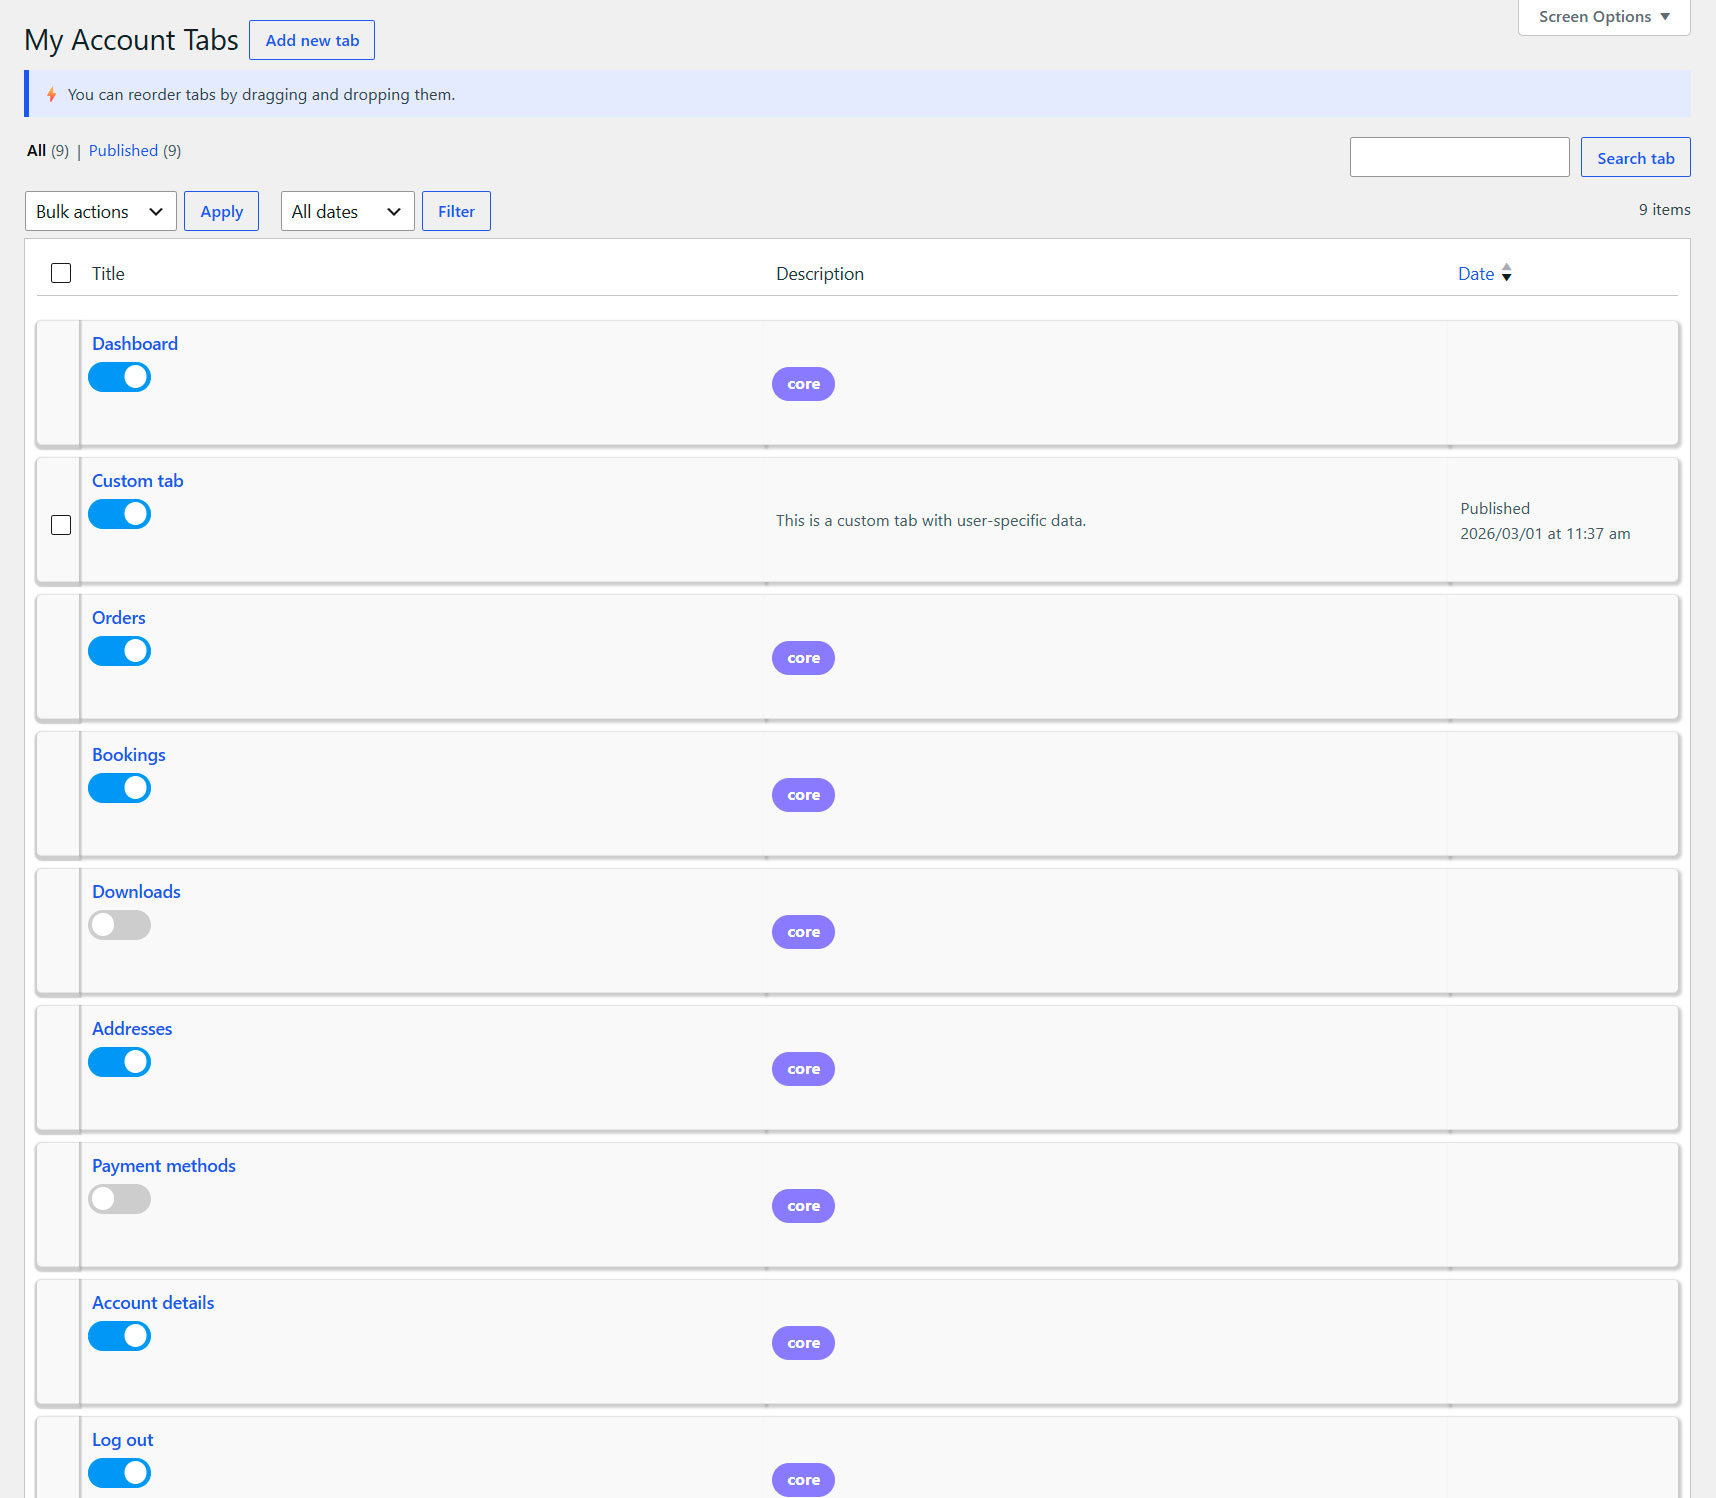Open the Bulk actions dropdown

(x=100, y=211)
